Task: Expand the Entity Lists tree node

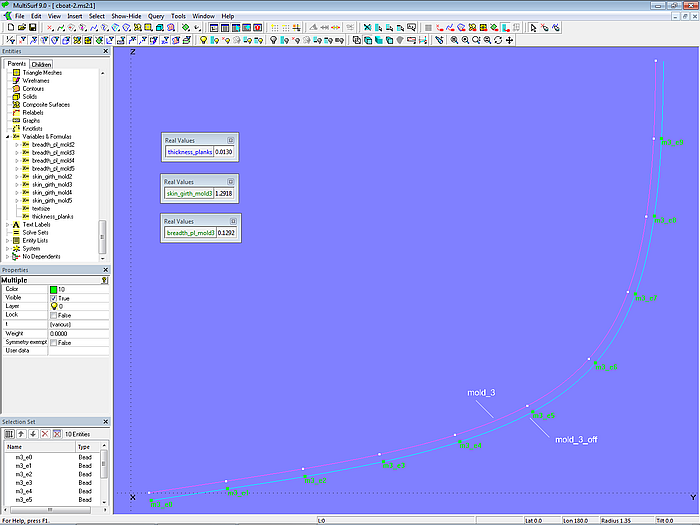Action: point(8,240)
